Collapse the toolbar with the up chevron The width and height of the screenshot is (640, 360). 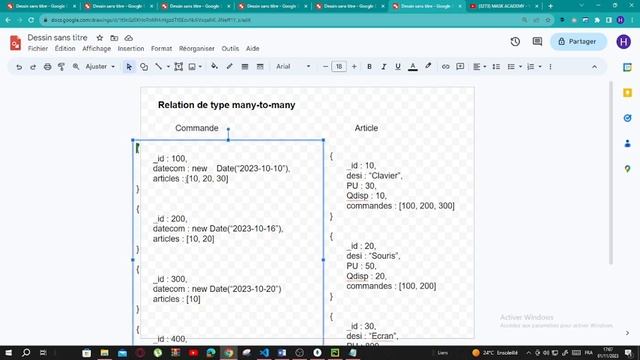(594, 67)
